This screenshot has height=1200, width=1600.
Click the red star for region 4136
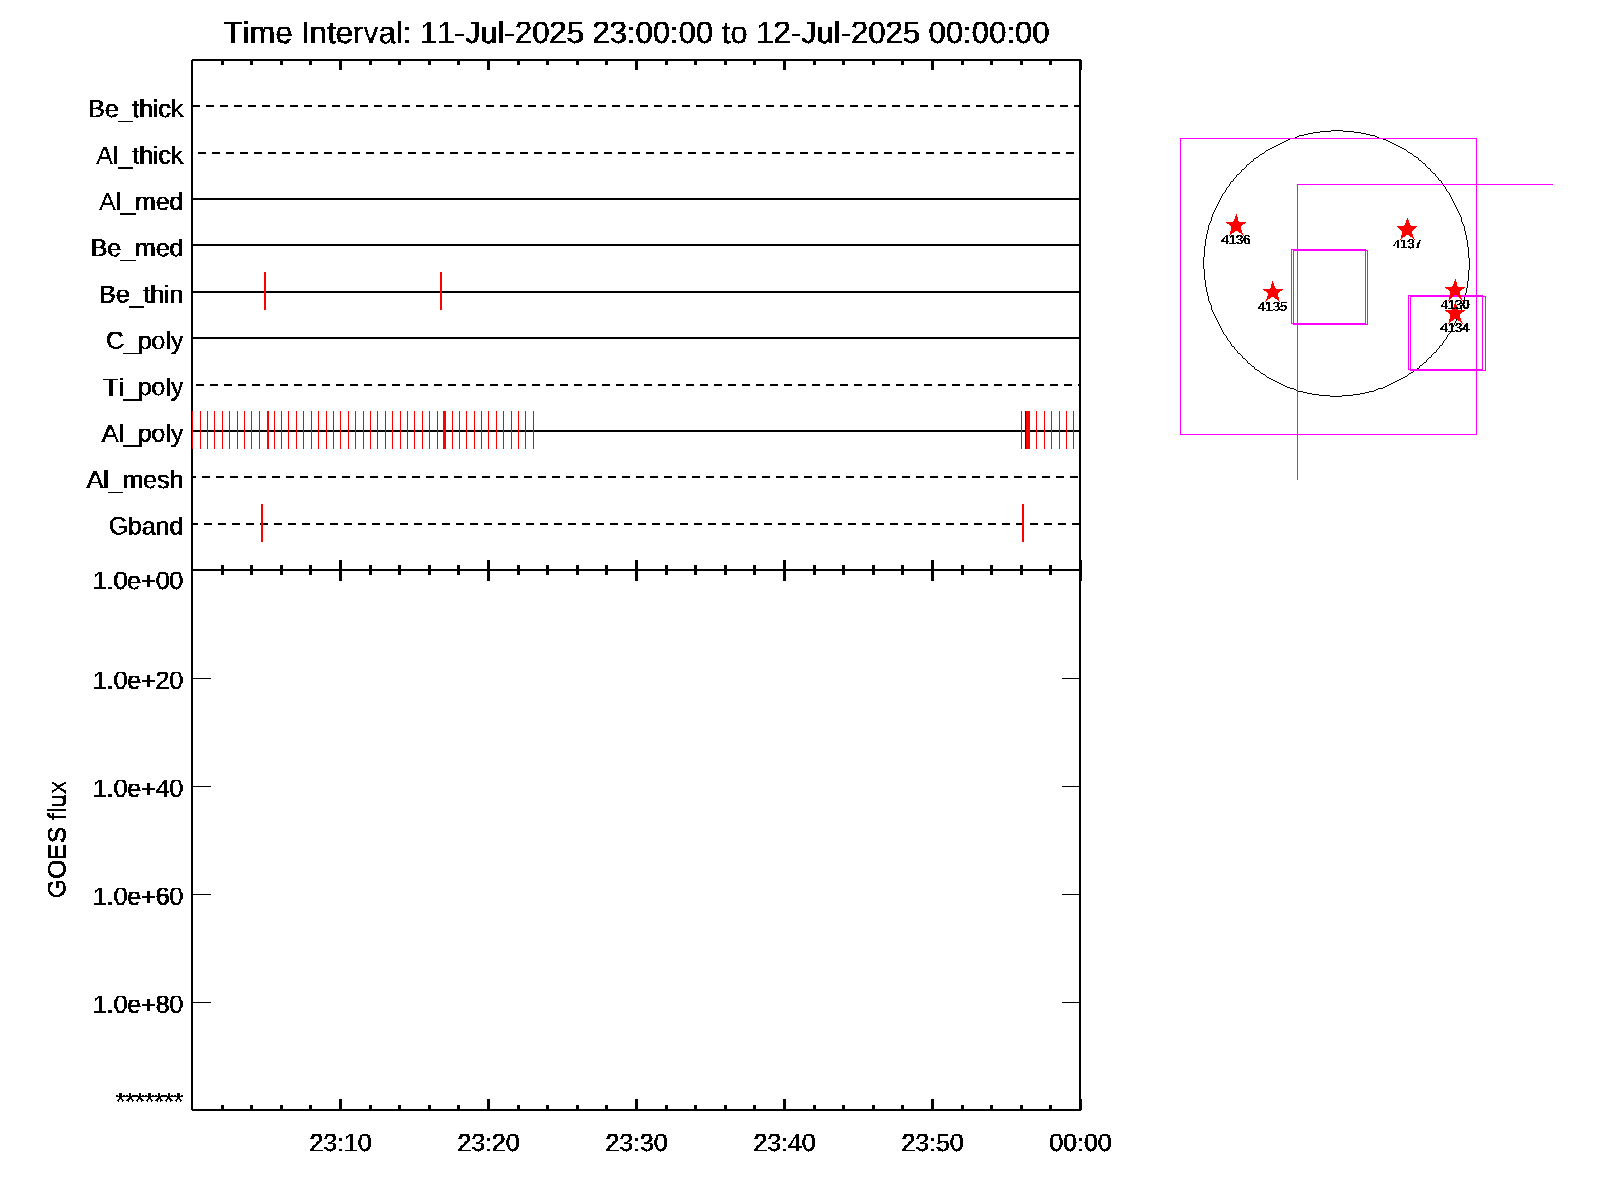click(x=1236, y=225)
